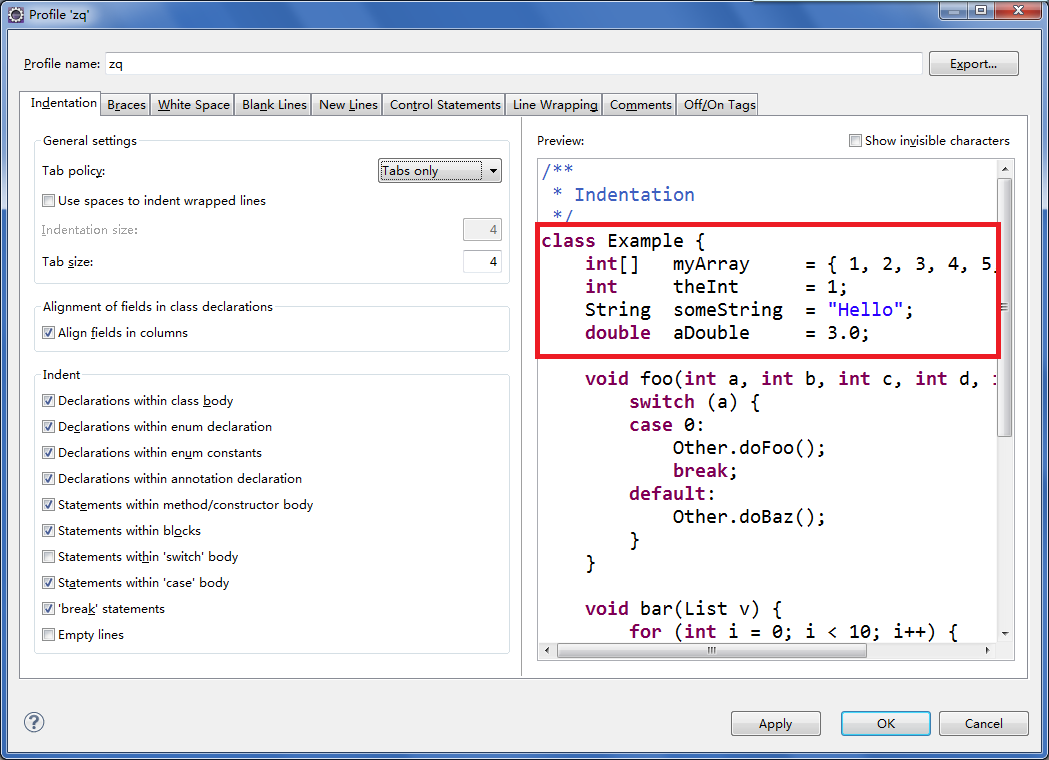Viewport: 1049px width, 760px height.
Task: Toggle Show invisible characters checkbox
Action: pos(855,141)
